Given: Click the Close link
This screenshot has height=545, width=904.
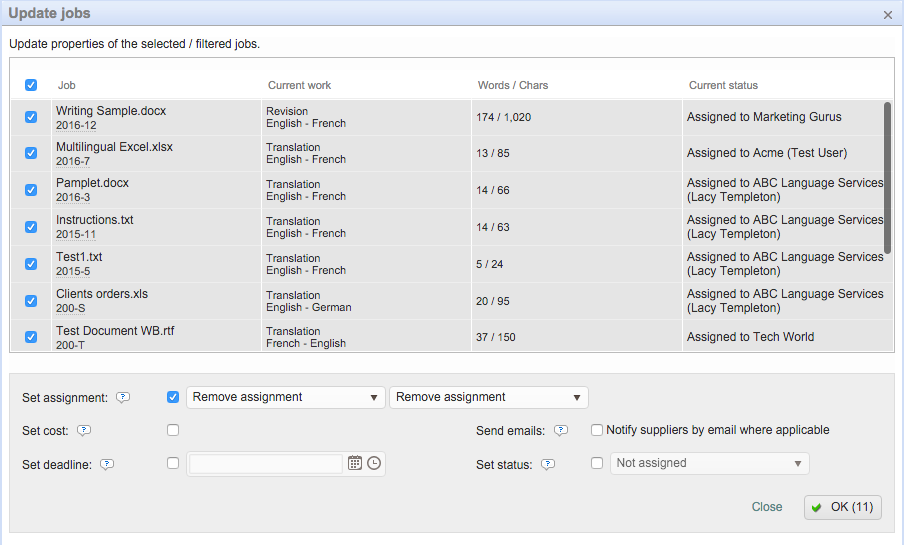Looking at the screenshot, I should (767, 507).
